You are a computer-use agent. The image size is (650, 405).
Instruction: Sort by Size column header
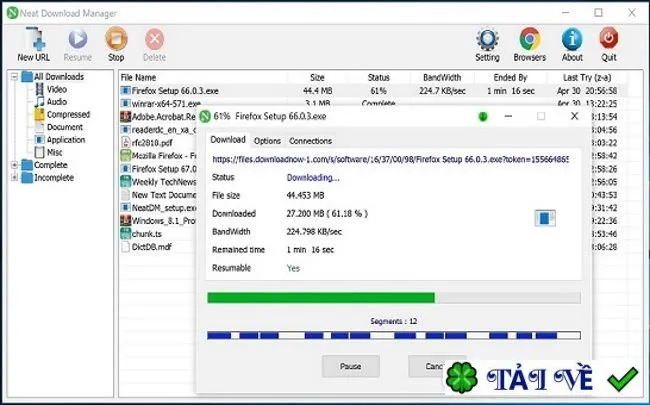317,78
